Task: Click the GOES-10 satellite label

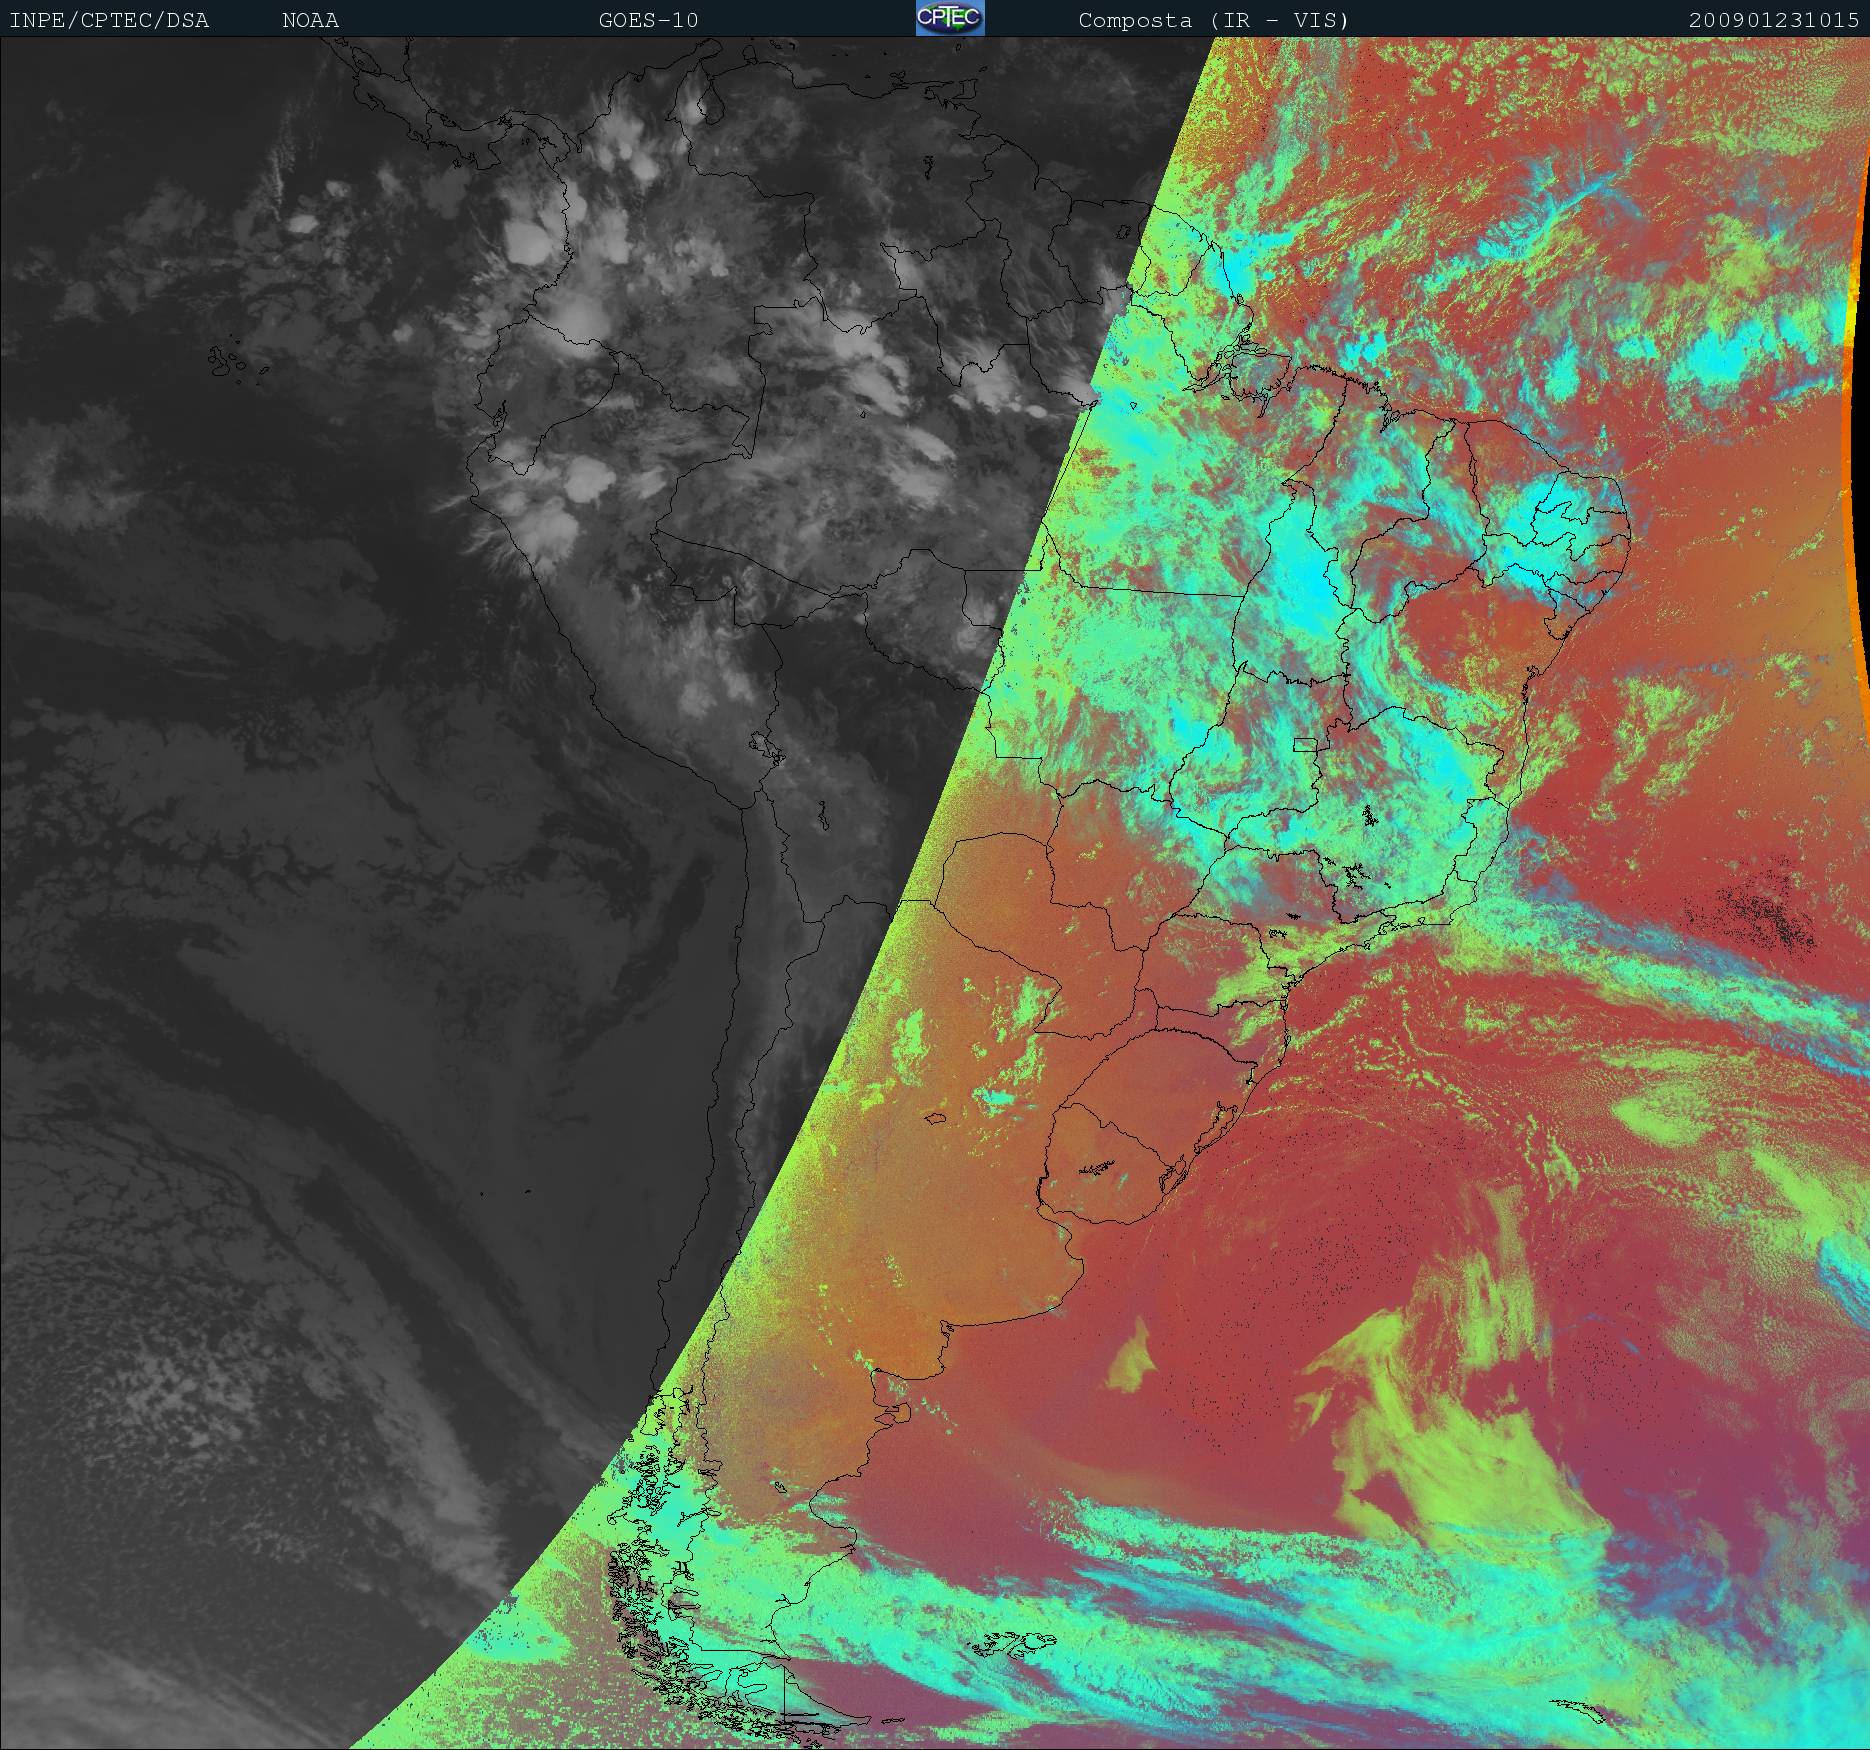Action: pos(648,20)
